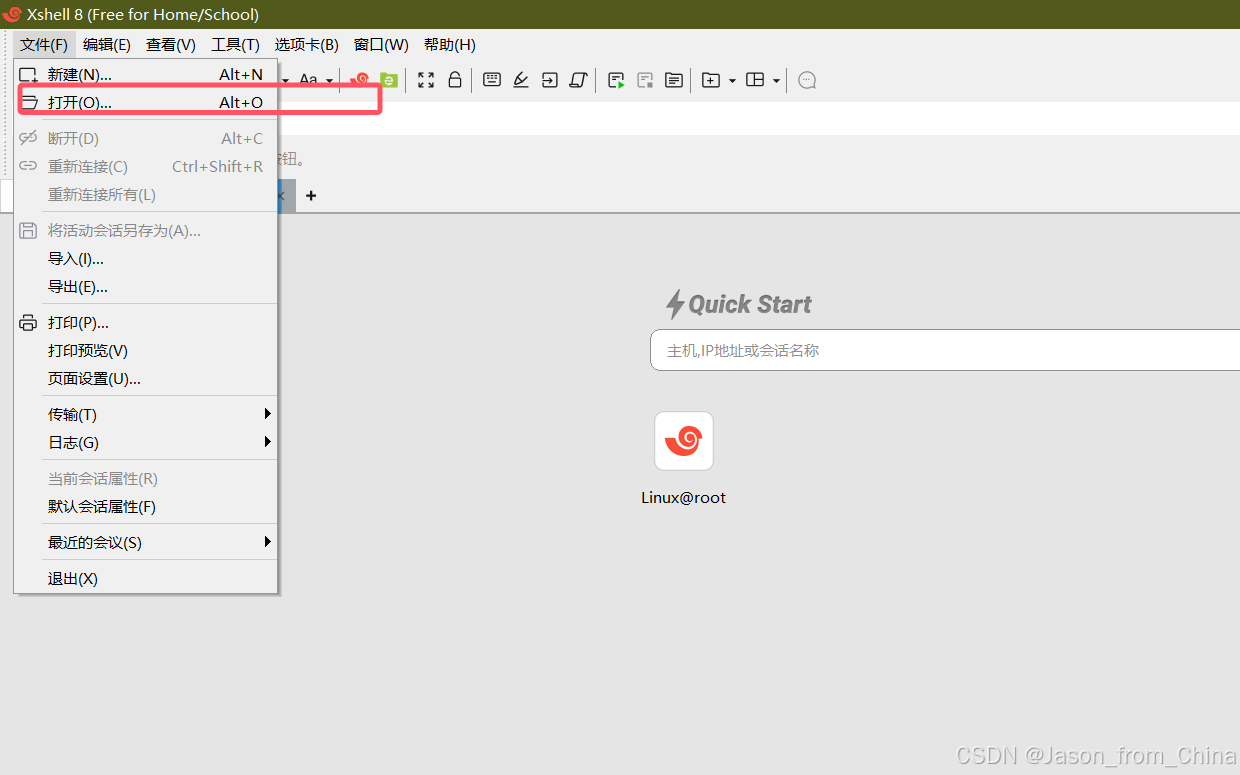Click the red Xshell swirl toolbar icon
1240x775 pixels.
click(359, 80)
